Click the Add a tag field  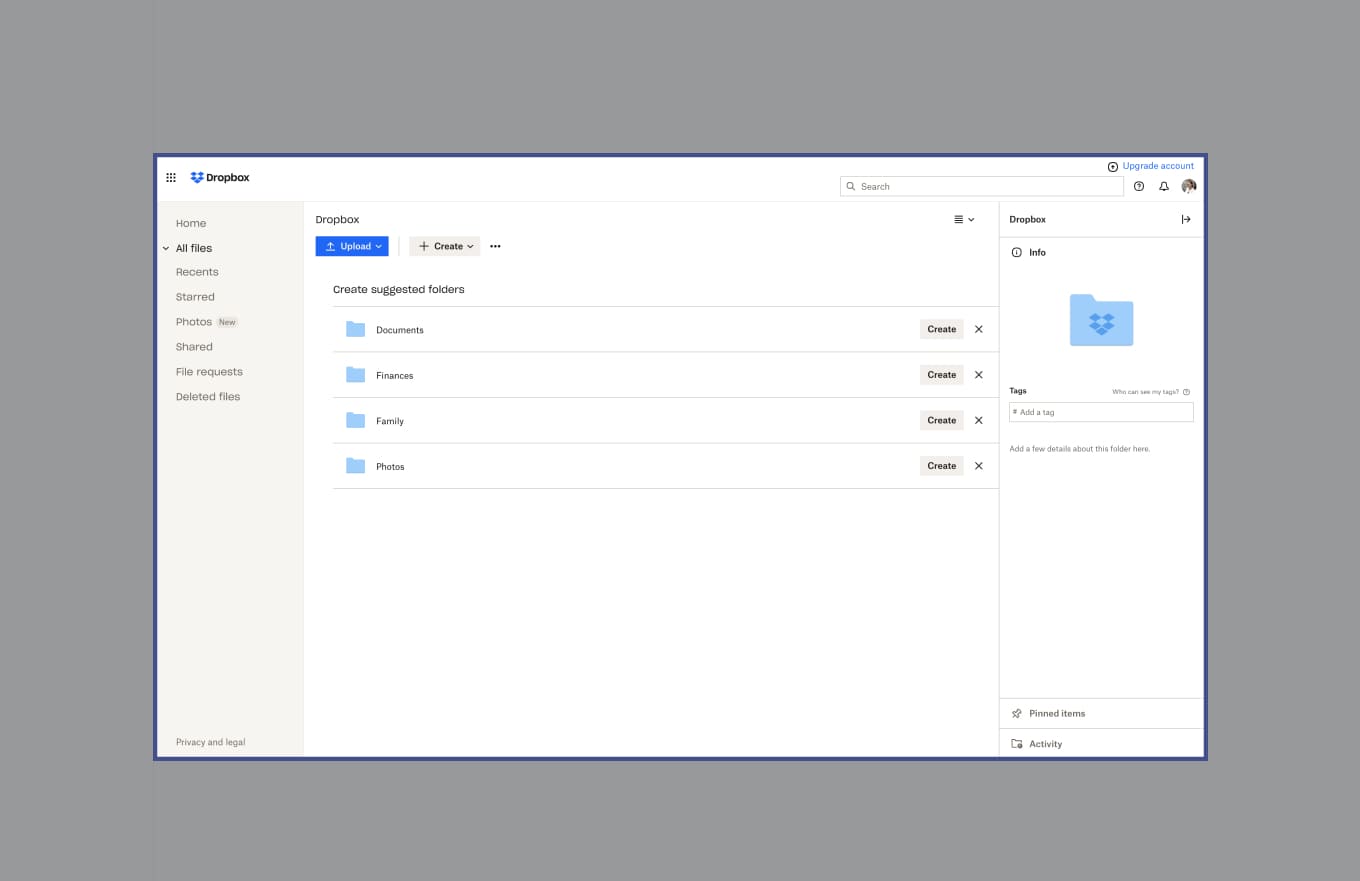point(1101,412)
